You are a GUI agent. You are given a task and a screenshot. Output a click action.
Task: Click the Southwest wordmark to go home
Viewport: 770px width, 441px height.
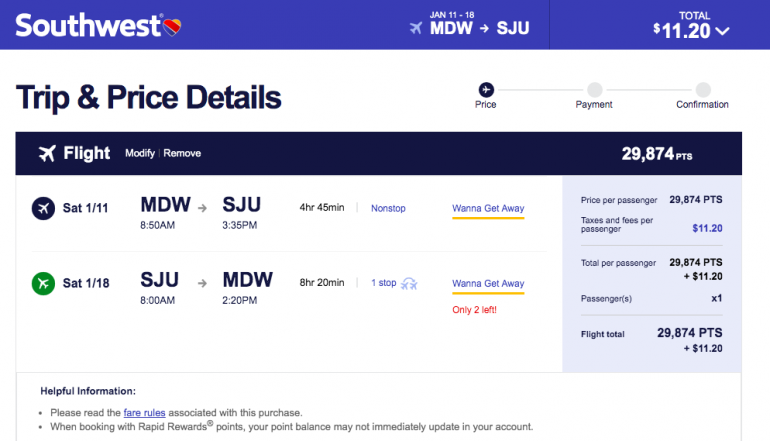click(88, 25)
